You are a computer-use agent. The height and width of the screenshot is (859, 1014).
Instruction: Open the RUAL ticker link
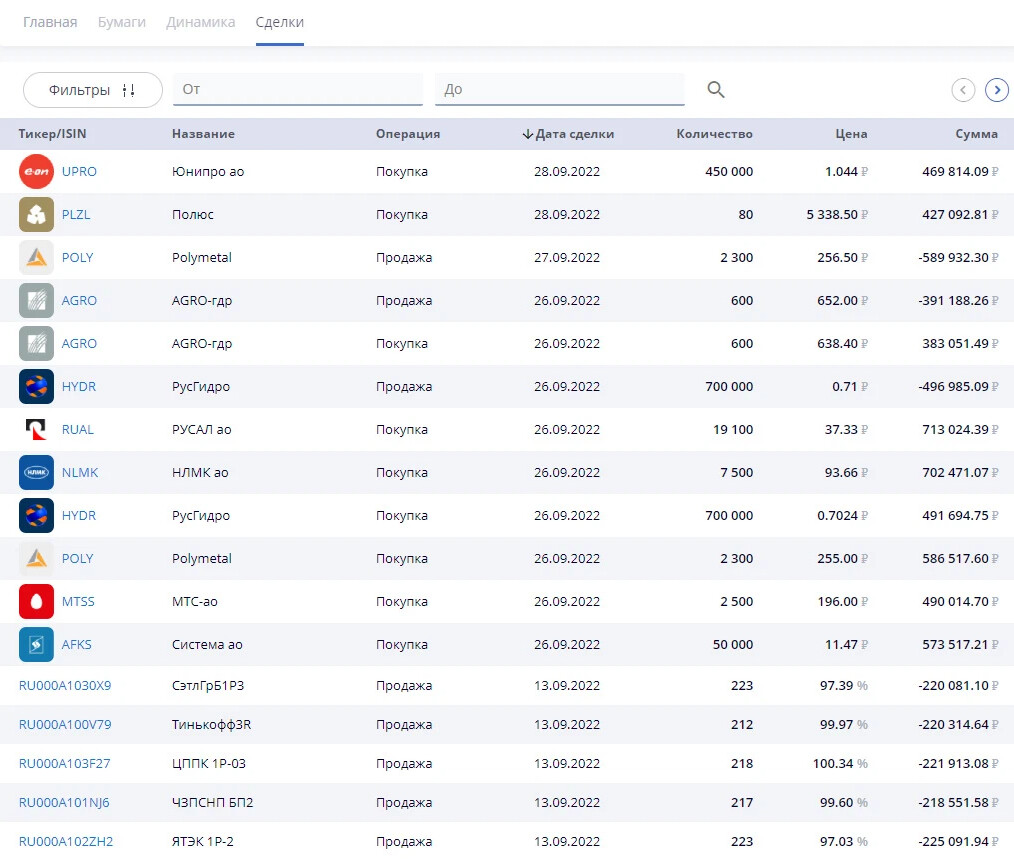point(78,430)
